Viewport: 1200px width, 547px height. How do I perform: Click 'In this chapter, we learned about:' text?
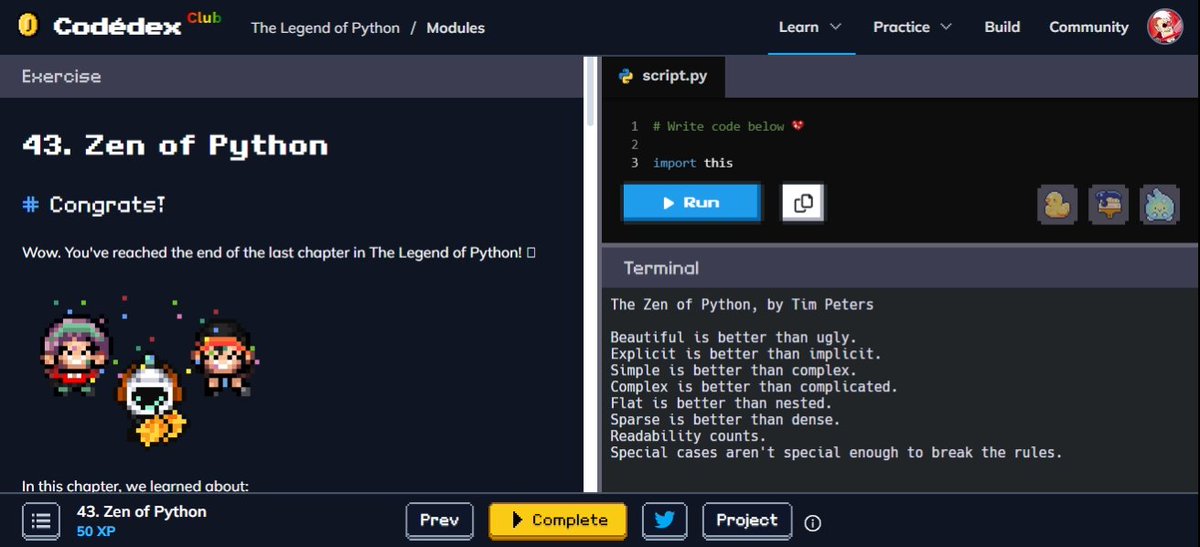coord(135,486)
